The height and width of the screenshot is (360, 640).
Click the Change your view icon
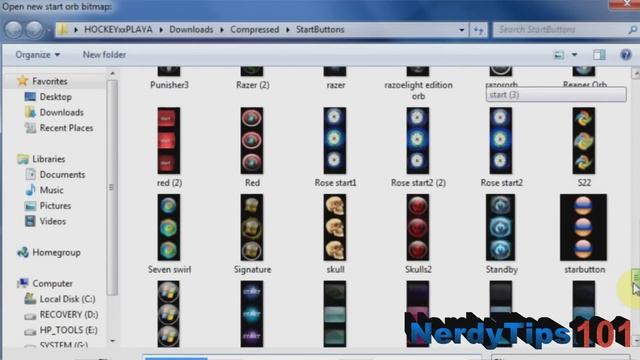pos(559,55)
